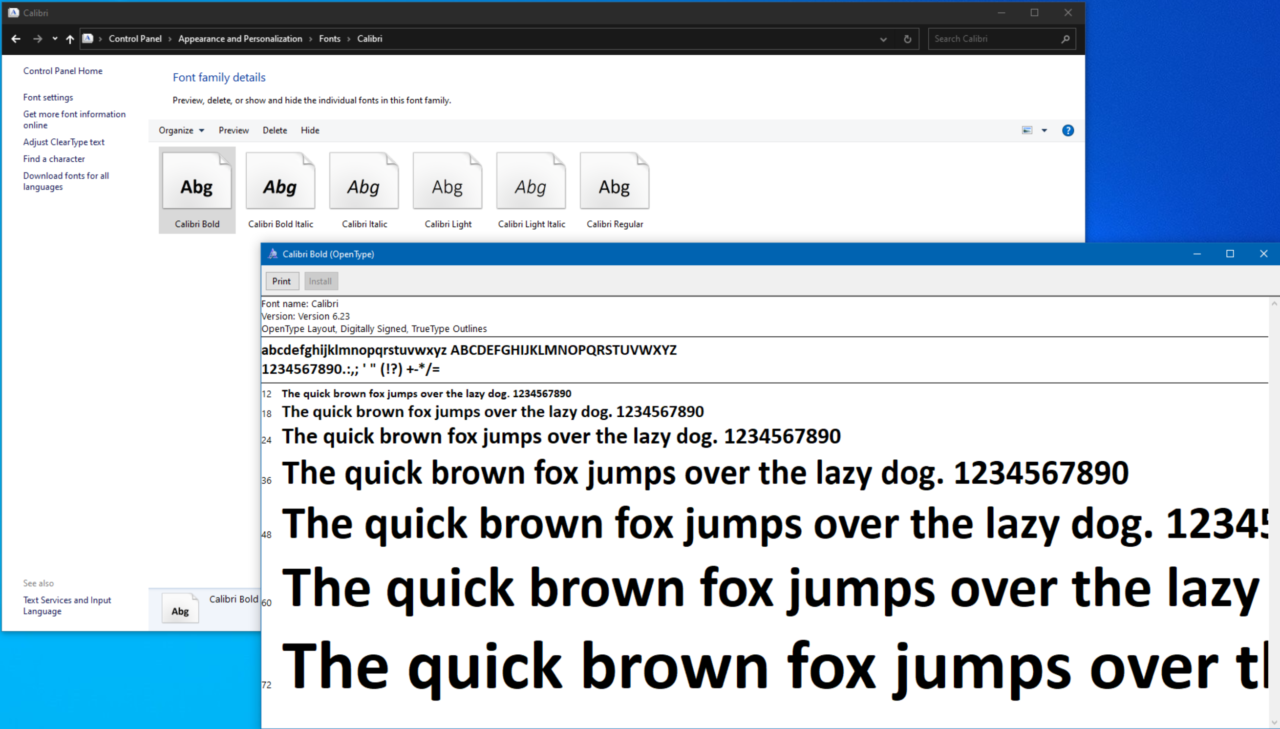
Task: Click the address bar folder icon
Action: [x=88, y=39]
